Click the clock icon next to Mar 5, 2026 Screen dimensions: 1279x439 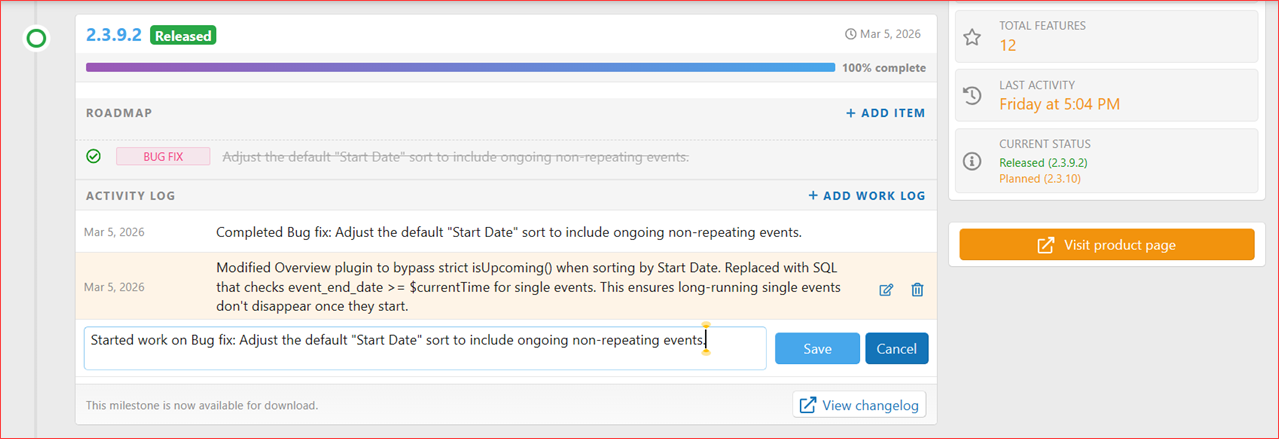tap(851, 34)
